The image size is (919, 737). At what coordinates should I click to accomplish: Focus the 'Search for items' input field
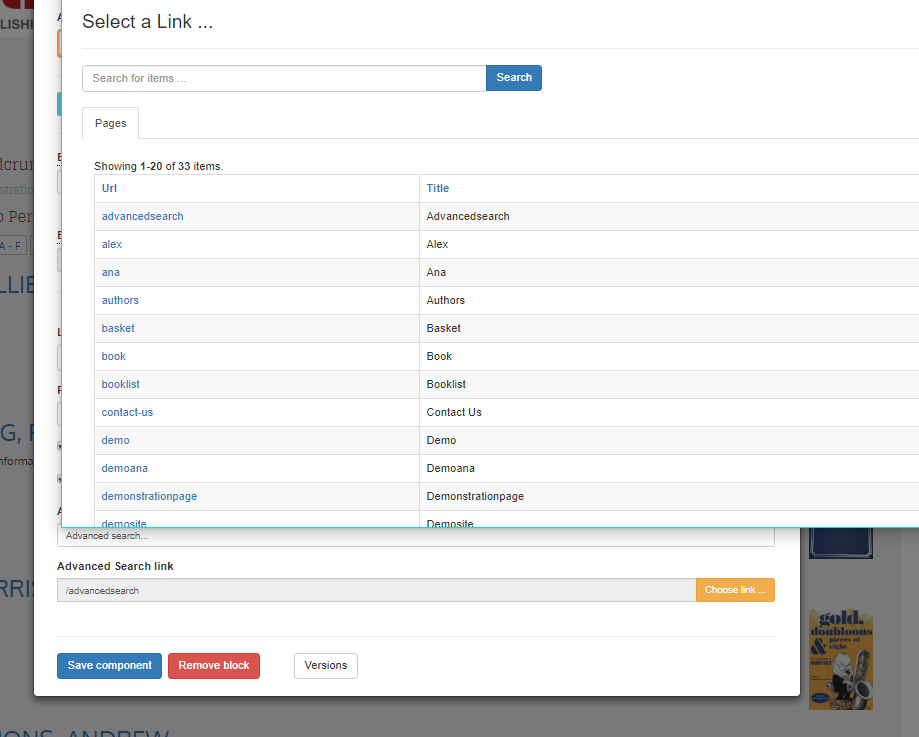[x=284, y=78]
